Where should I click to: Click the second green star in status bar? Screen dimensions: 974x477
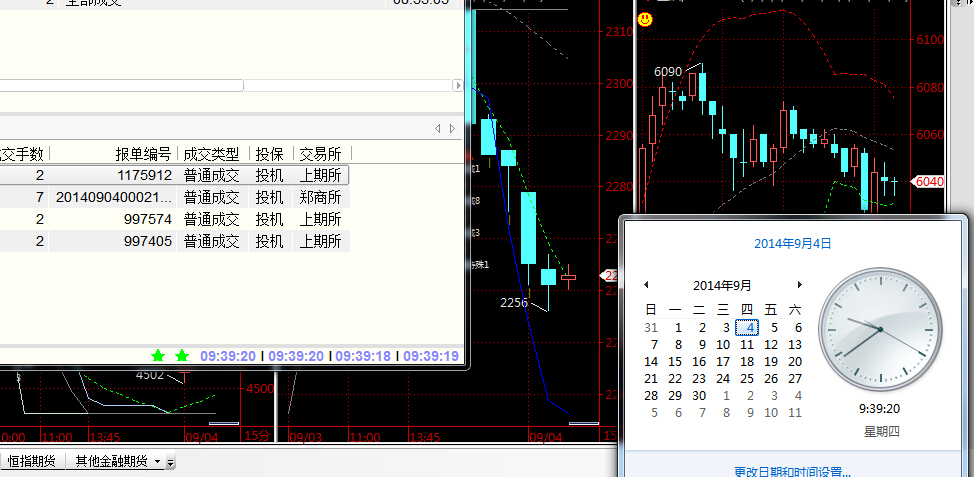point(181,356)
